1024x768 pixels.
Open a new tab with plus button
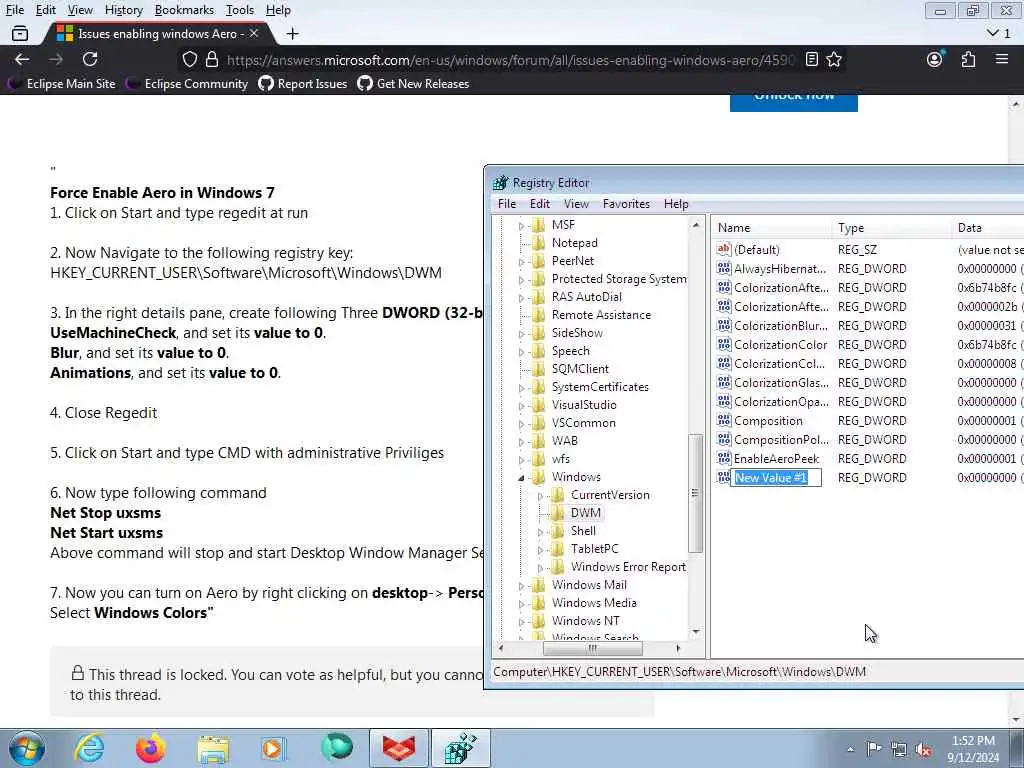[x=293, y=33]
